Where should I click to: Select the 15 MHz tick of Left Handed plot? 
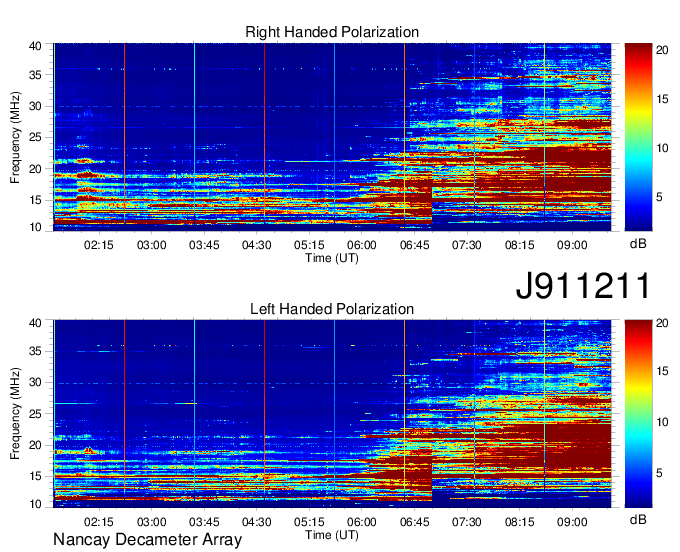click(35, 477)
